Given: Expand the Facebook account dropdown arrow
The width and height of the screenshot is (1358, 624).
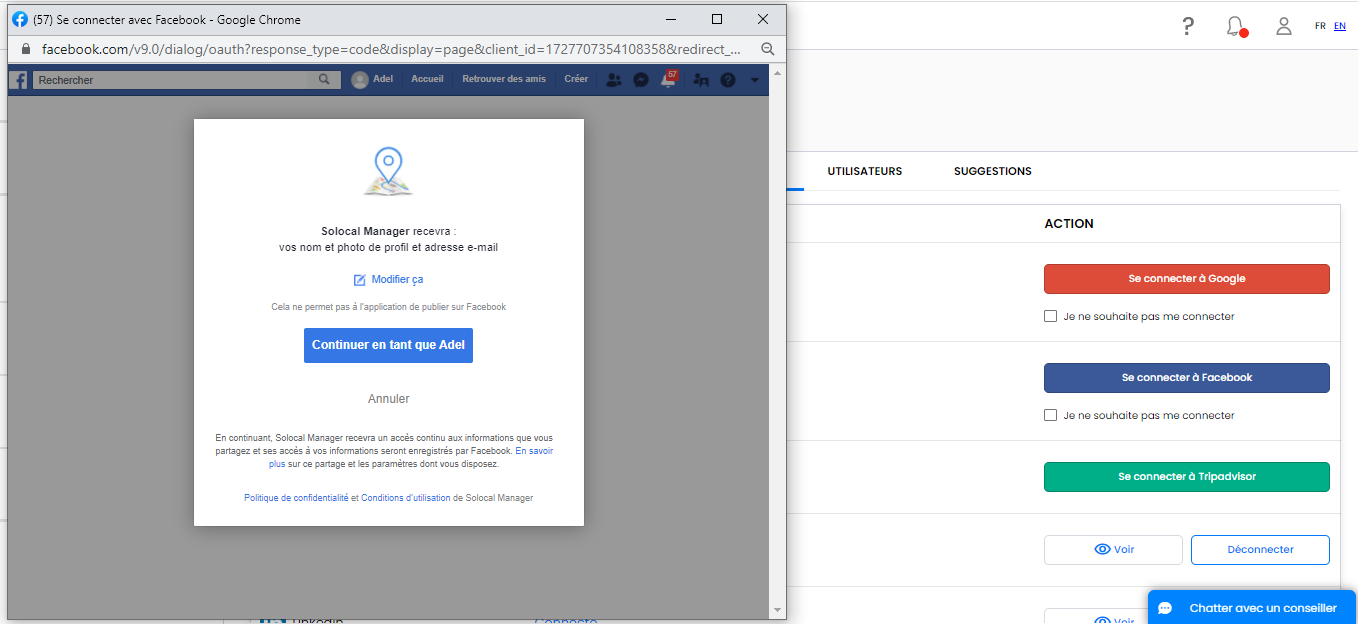Looking at the screenshot, I should (755, 80).
